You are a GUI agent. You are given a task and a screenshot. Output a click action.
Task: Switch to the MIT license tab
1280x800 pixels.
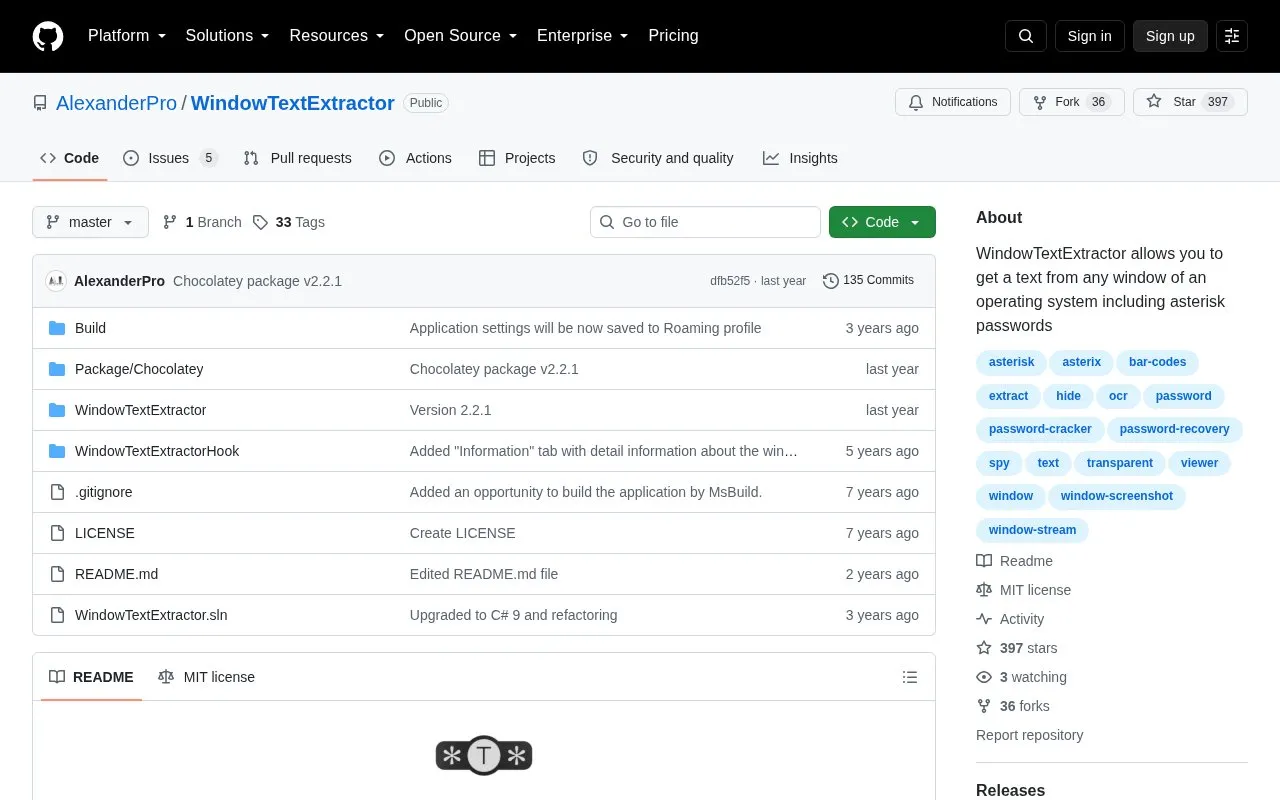click(206, 677)
